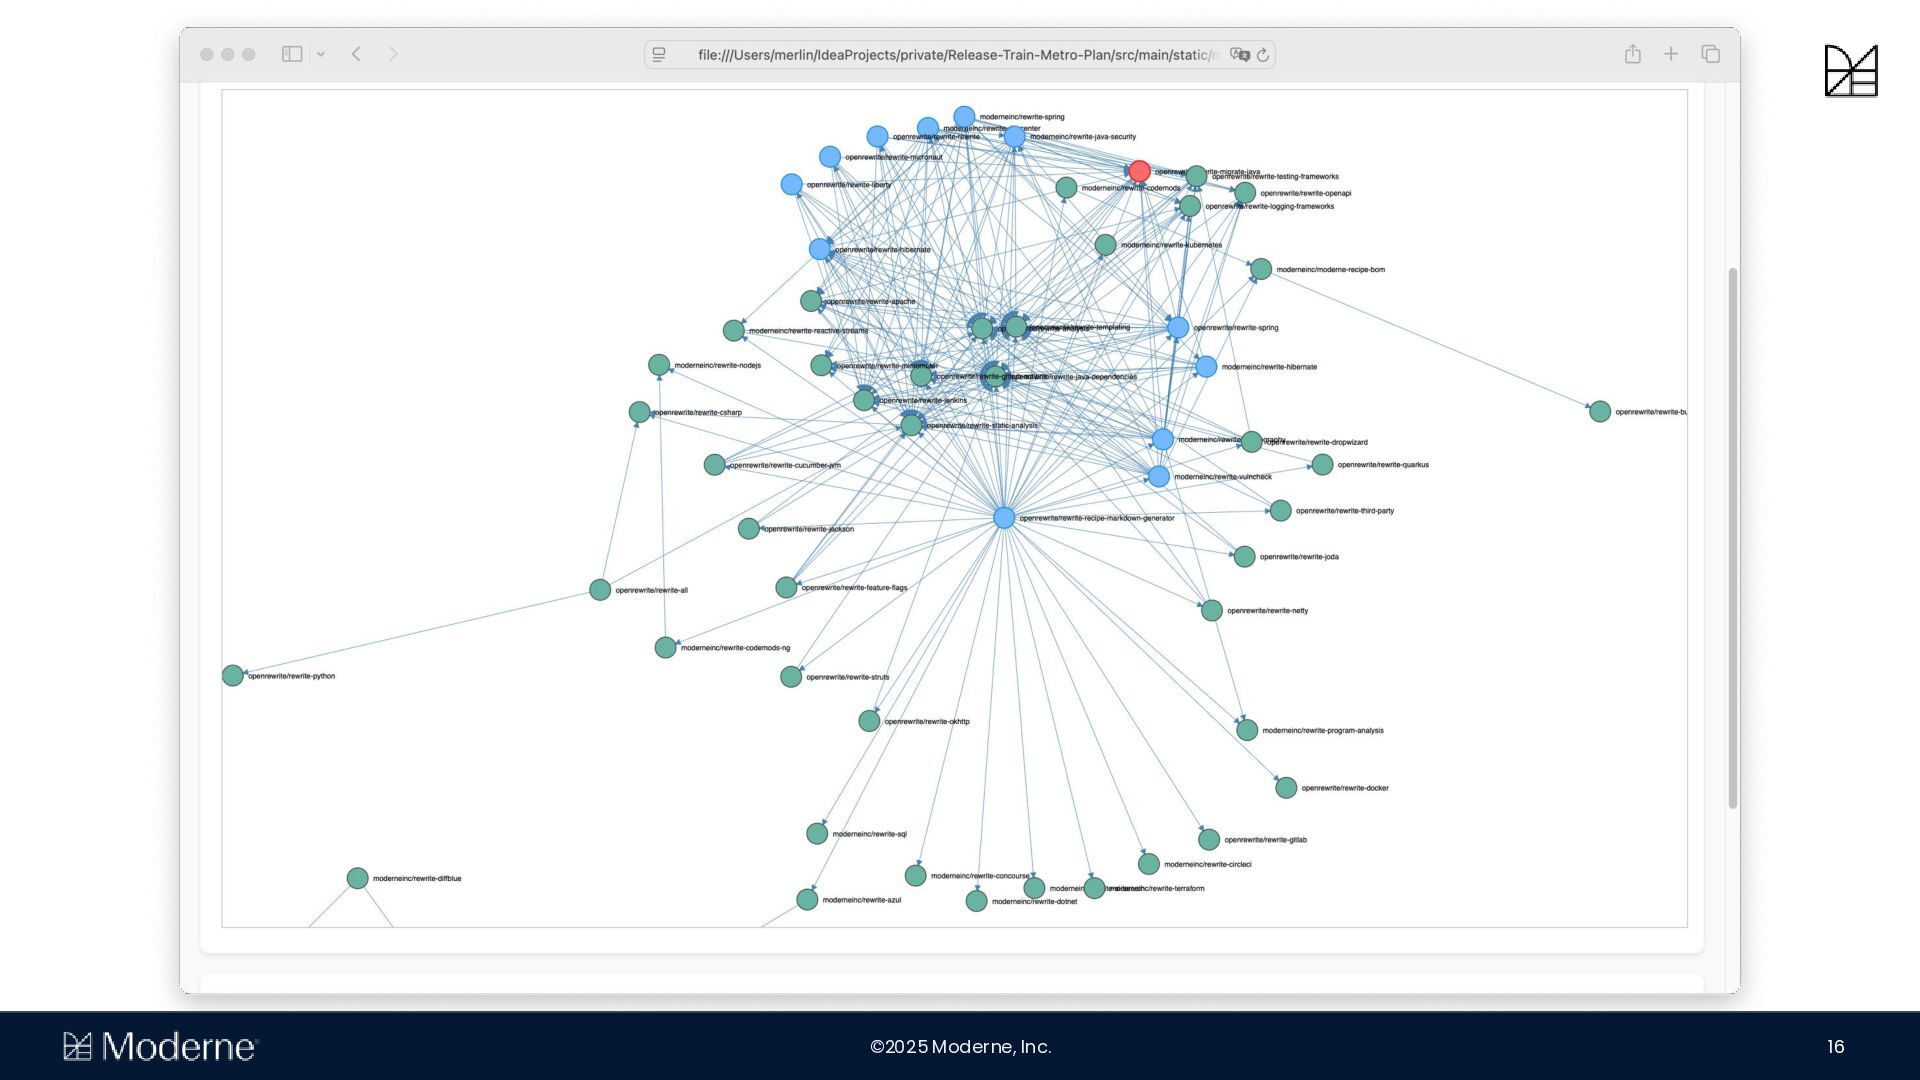This screenshot has width=1920, height=1080.
Task: Click the openrewrite/rewrite-python node
Action: coord(233,676)
